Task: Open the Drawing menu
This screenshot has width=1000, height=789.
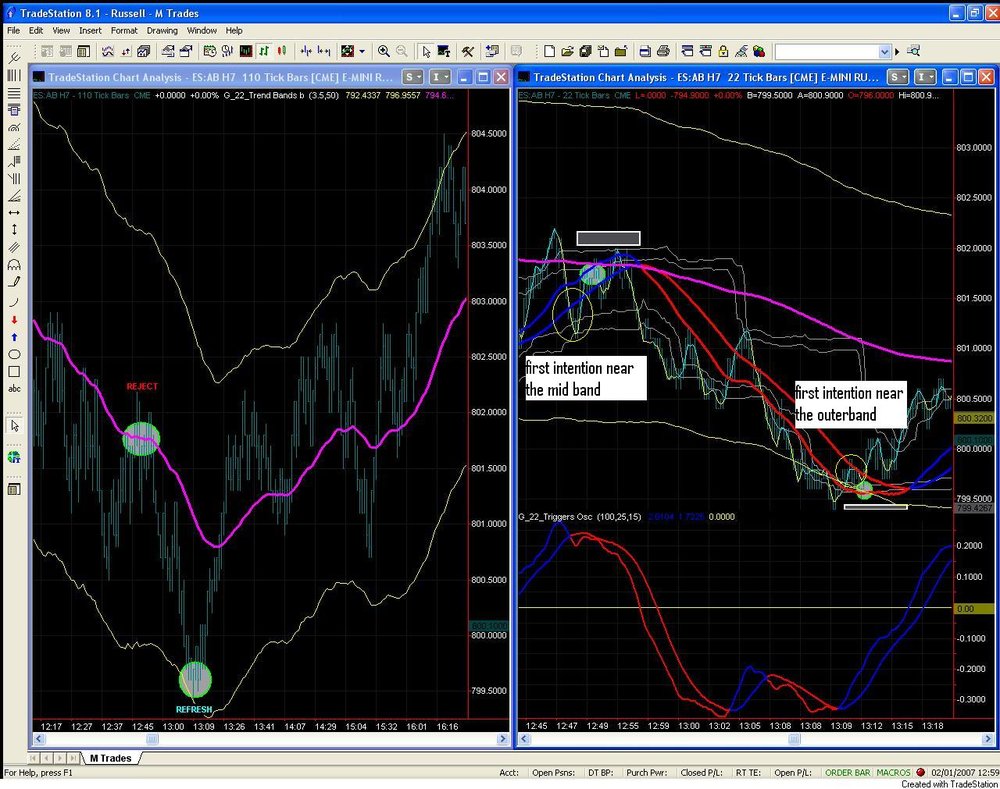Action: pos(162,30)
